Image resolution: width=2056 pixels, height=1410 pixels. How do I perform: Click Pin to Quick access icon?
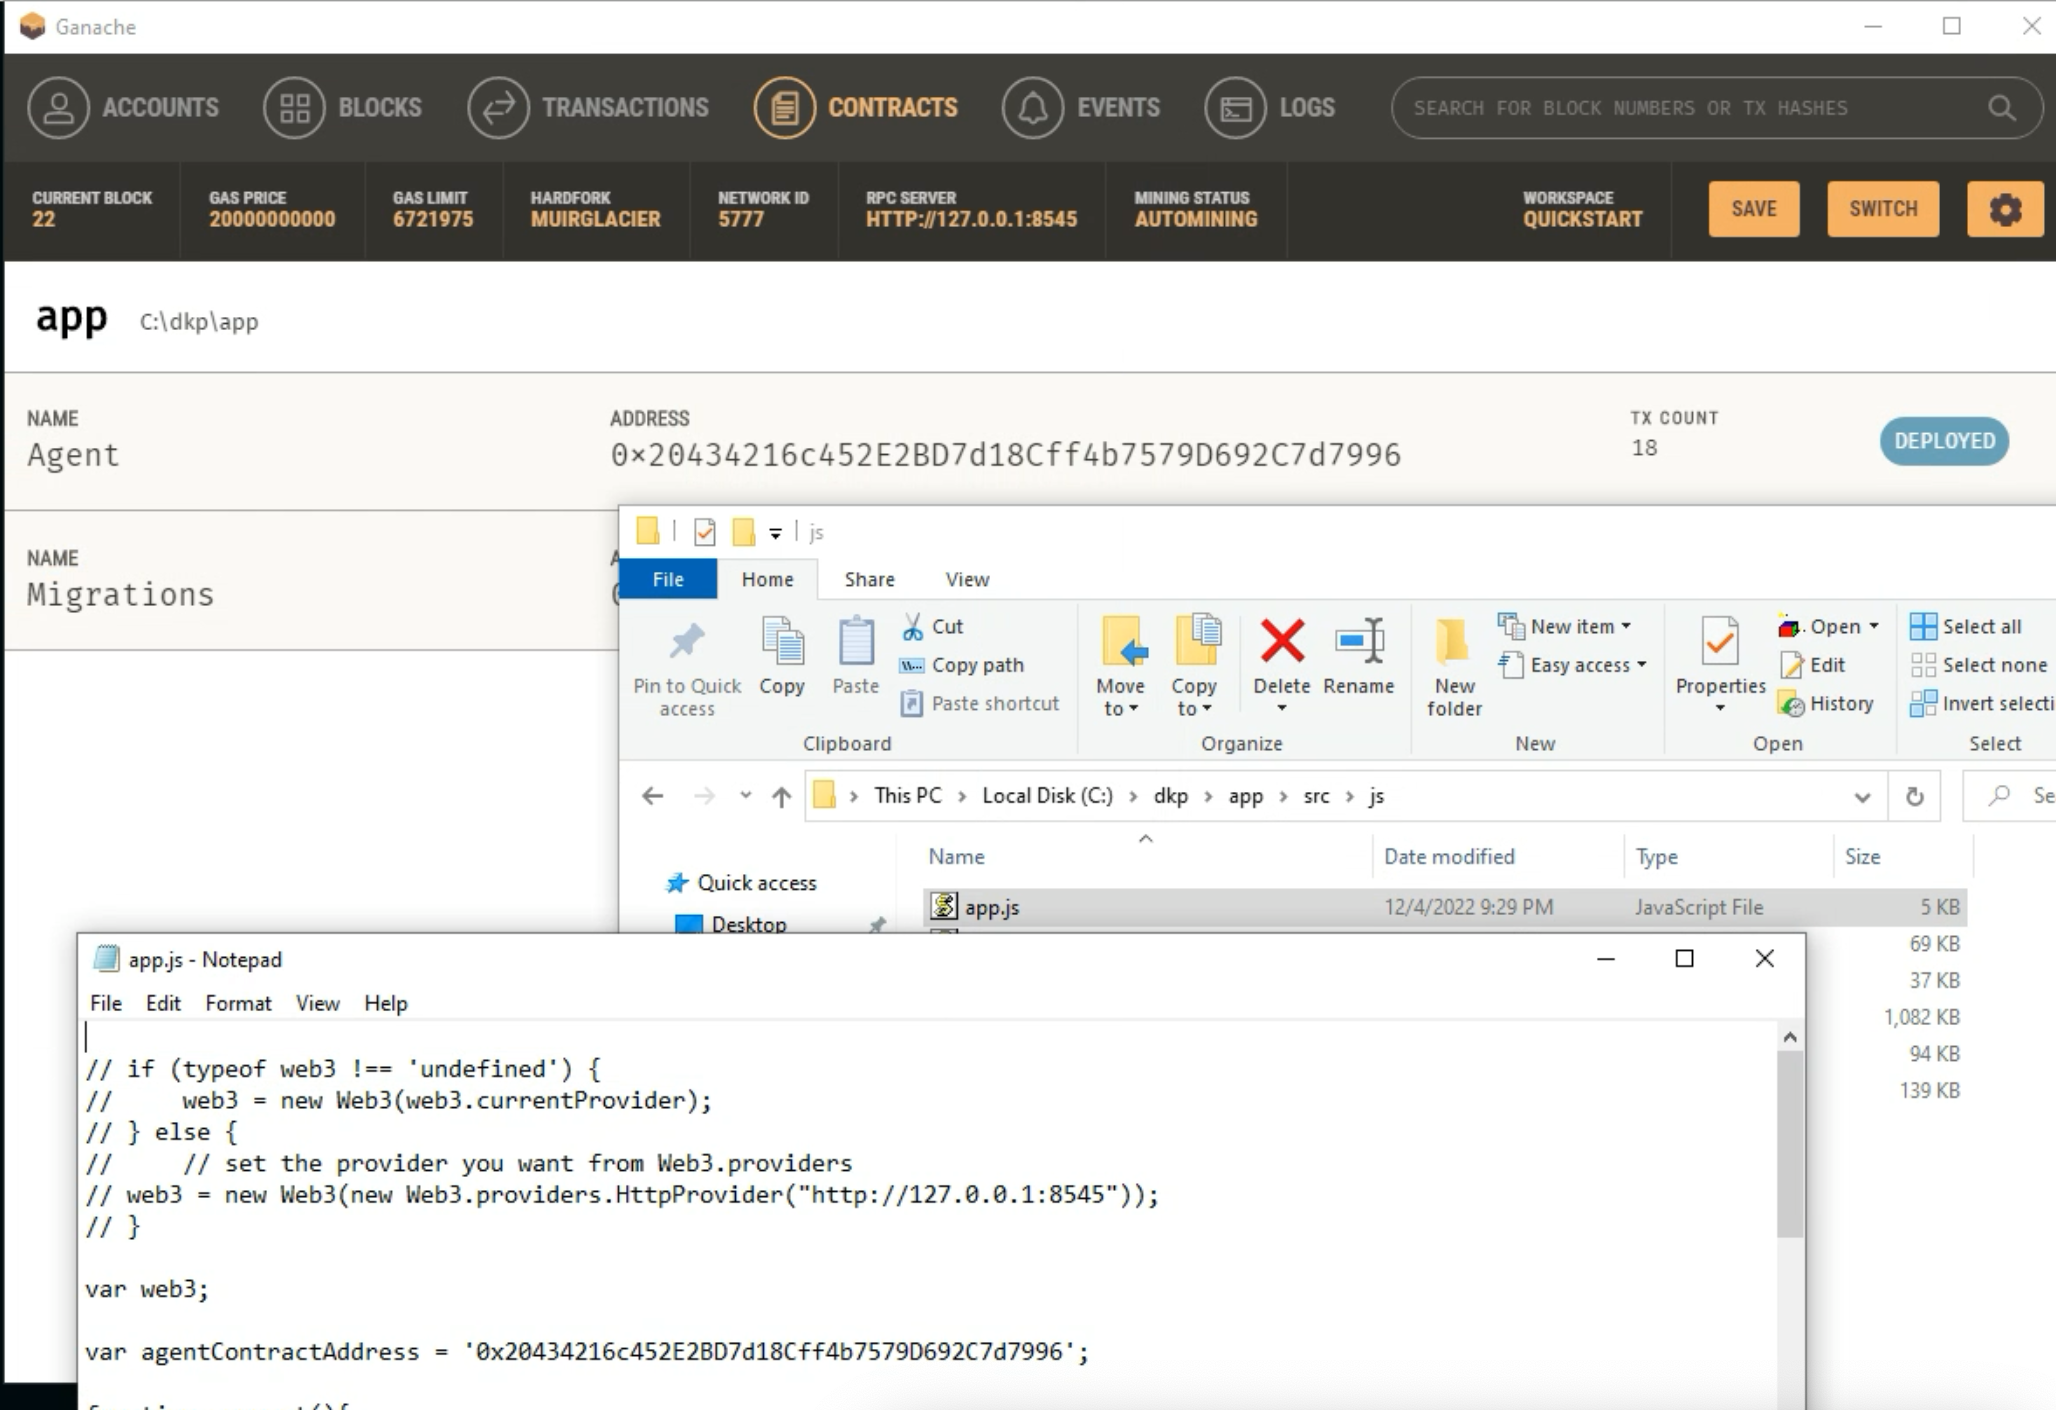[687, 642]
